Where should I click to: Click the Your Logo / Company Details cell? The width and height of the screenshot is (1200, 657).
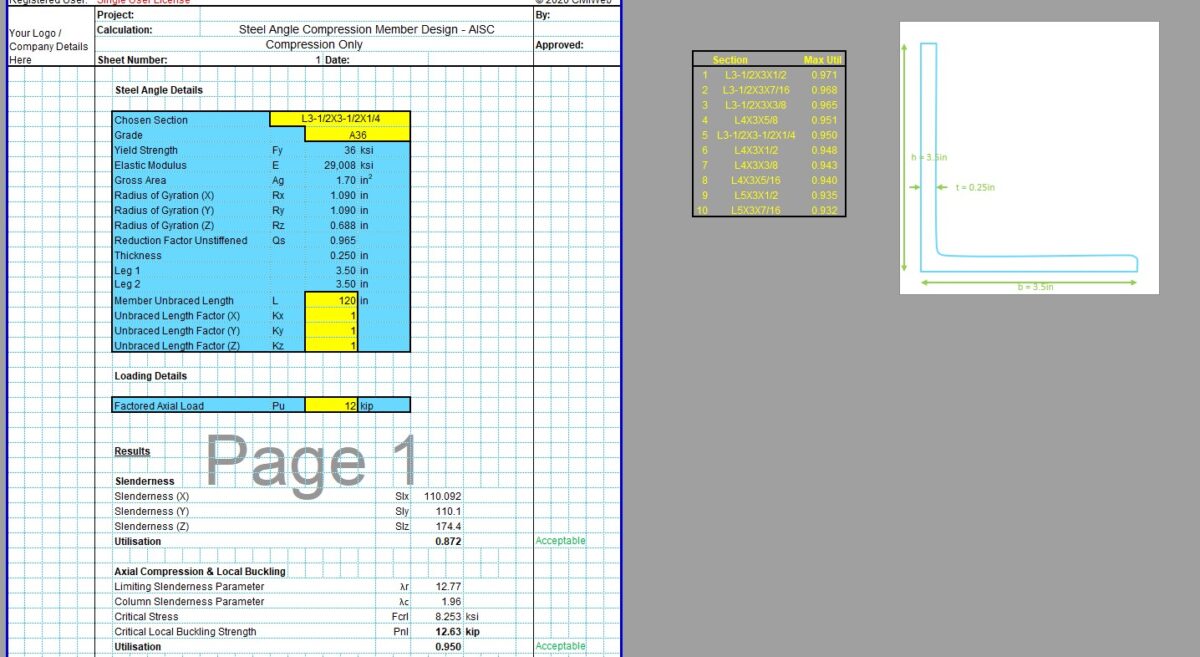[48, 46]
